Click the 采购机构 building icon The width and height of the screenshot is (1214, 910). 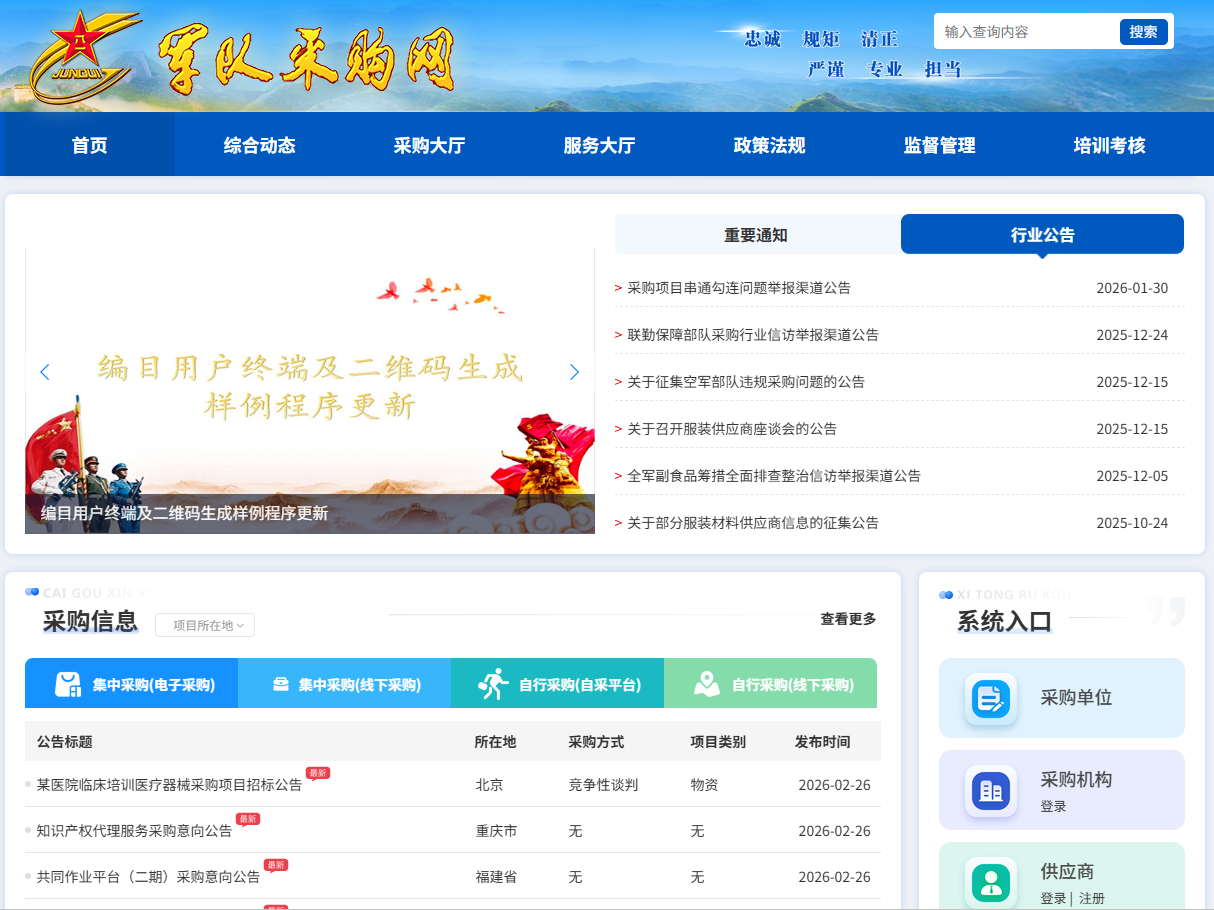[x=990, y=790]
